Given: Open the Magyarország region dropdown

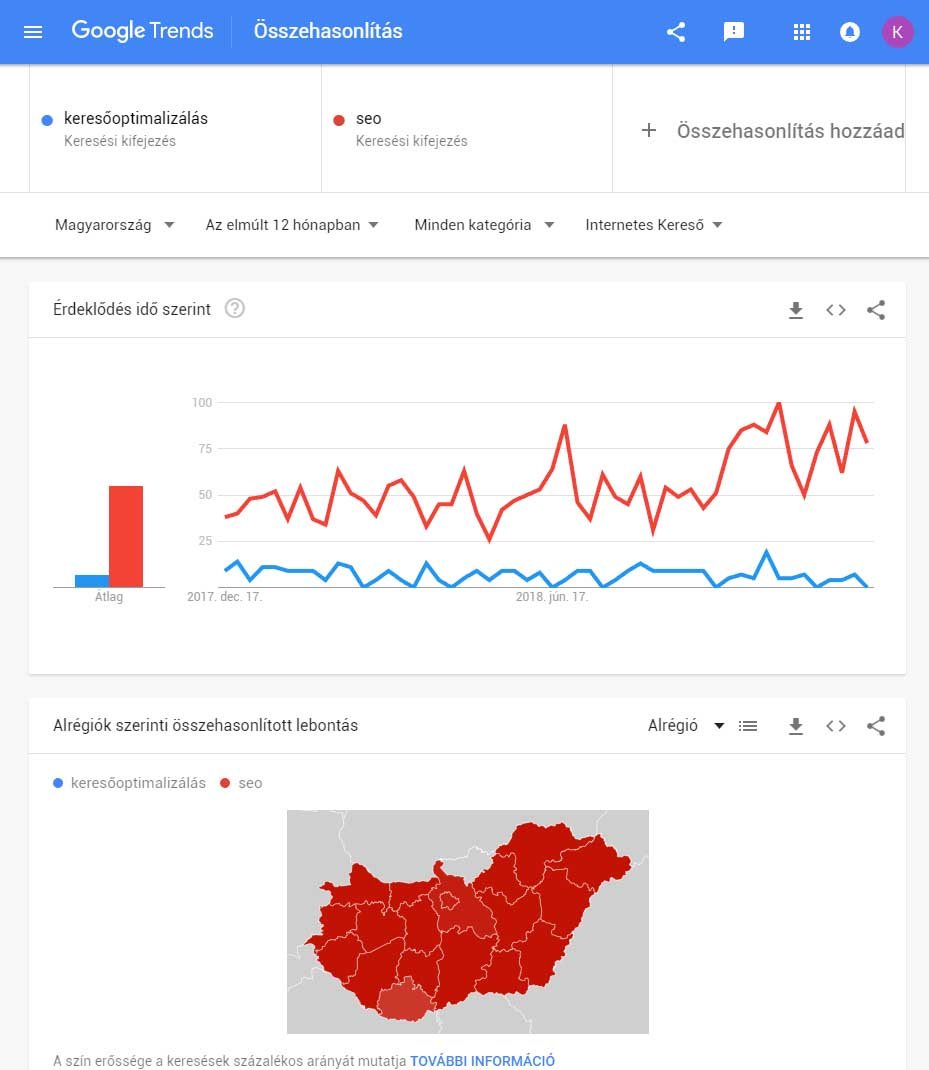Looking at the screenshot, I should 113,225.
